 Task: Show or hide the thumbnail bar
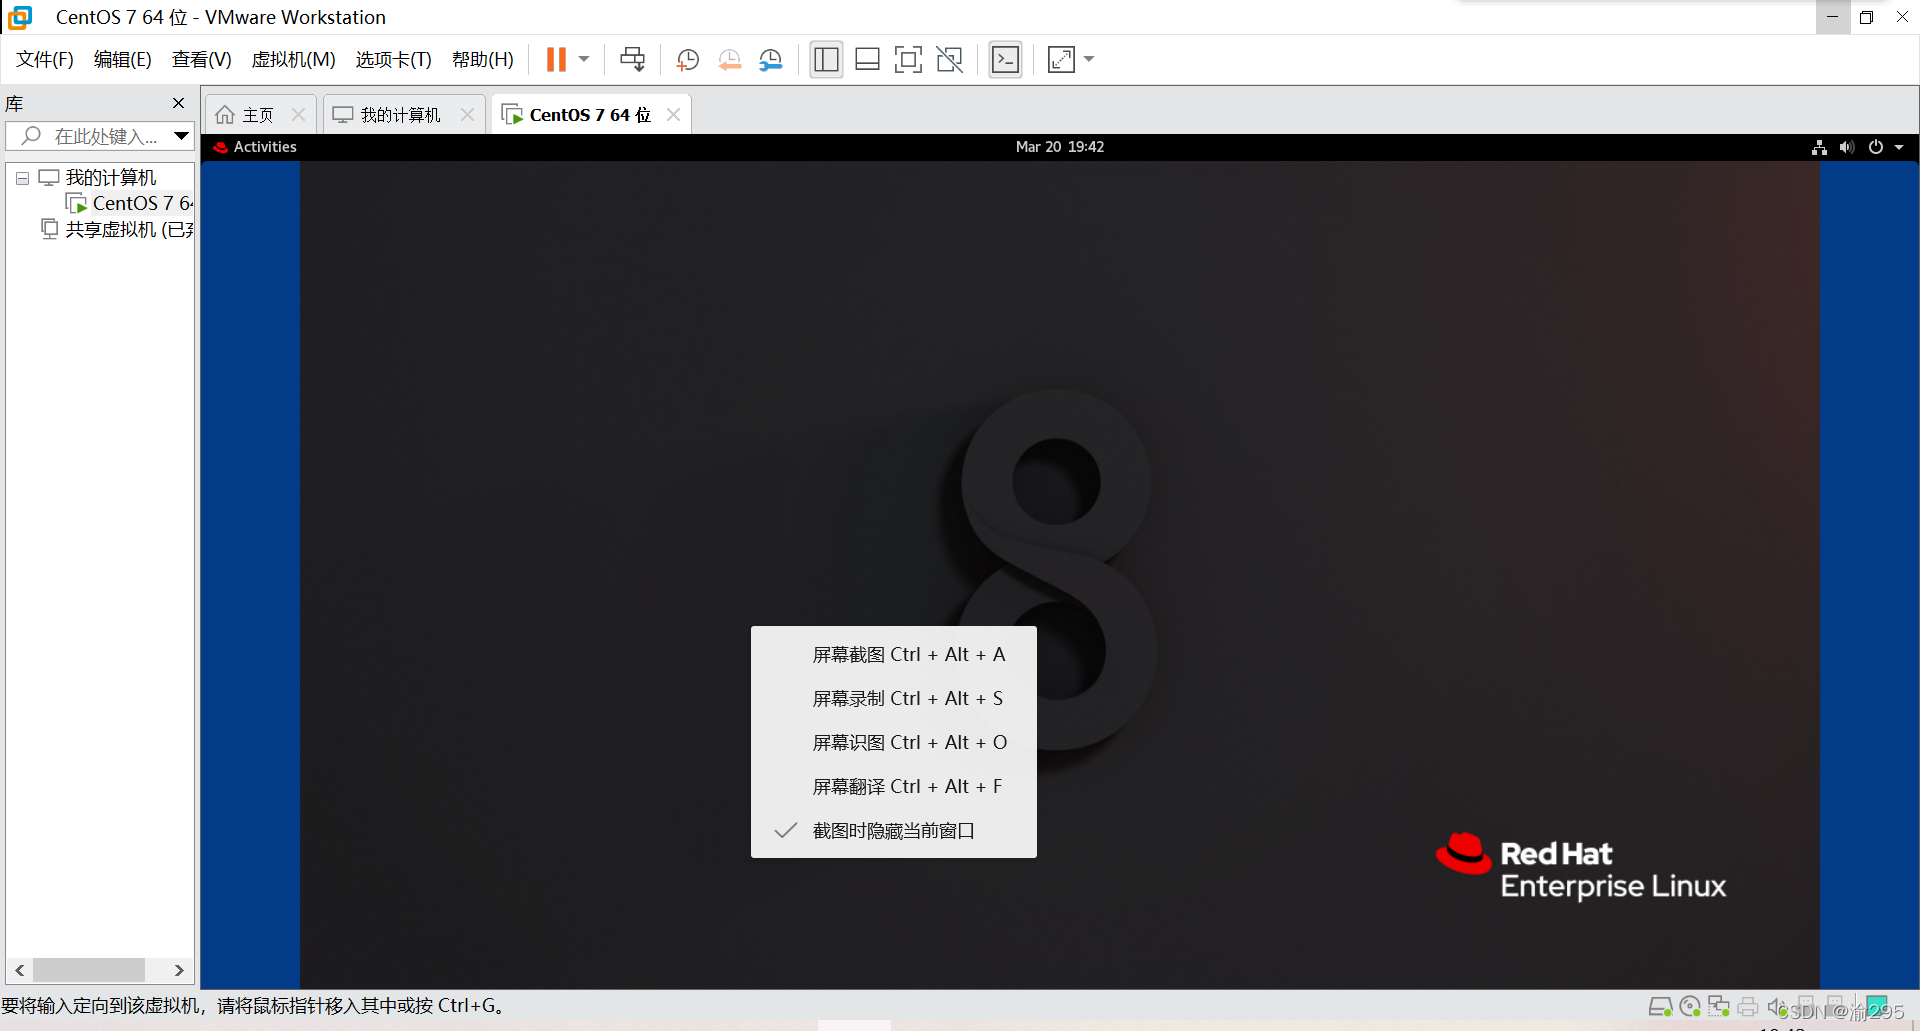pyautogui.click(x=867, y=59)
